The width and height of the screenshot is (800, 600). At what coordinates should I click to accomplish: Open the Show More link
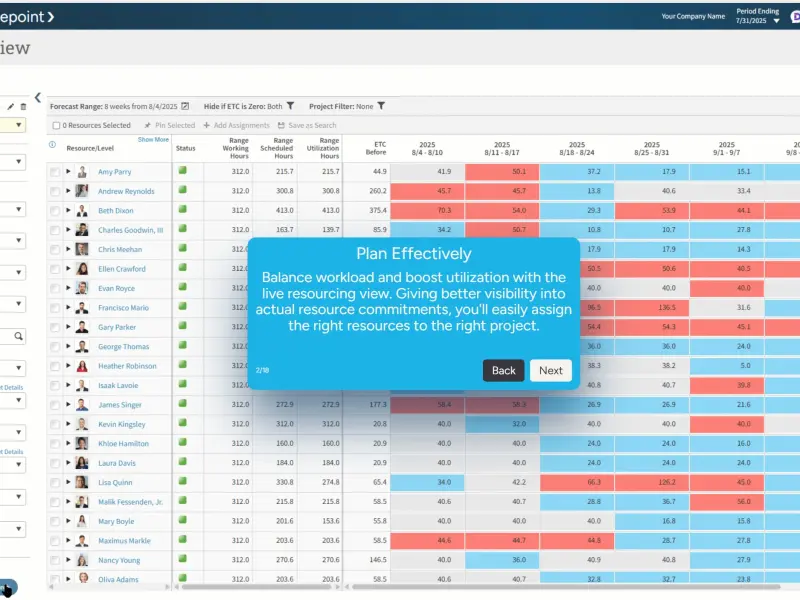[153, 139]
